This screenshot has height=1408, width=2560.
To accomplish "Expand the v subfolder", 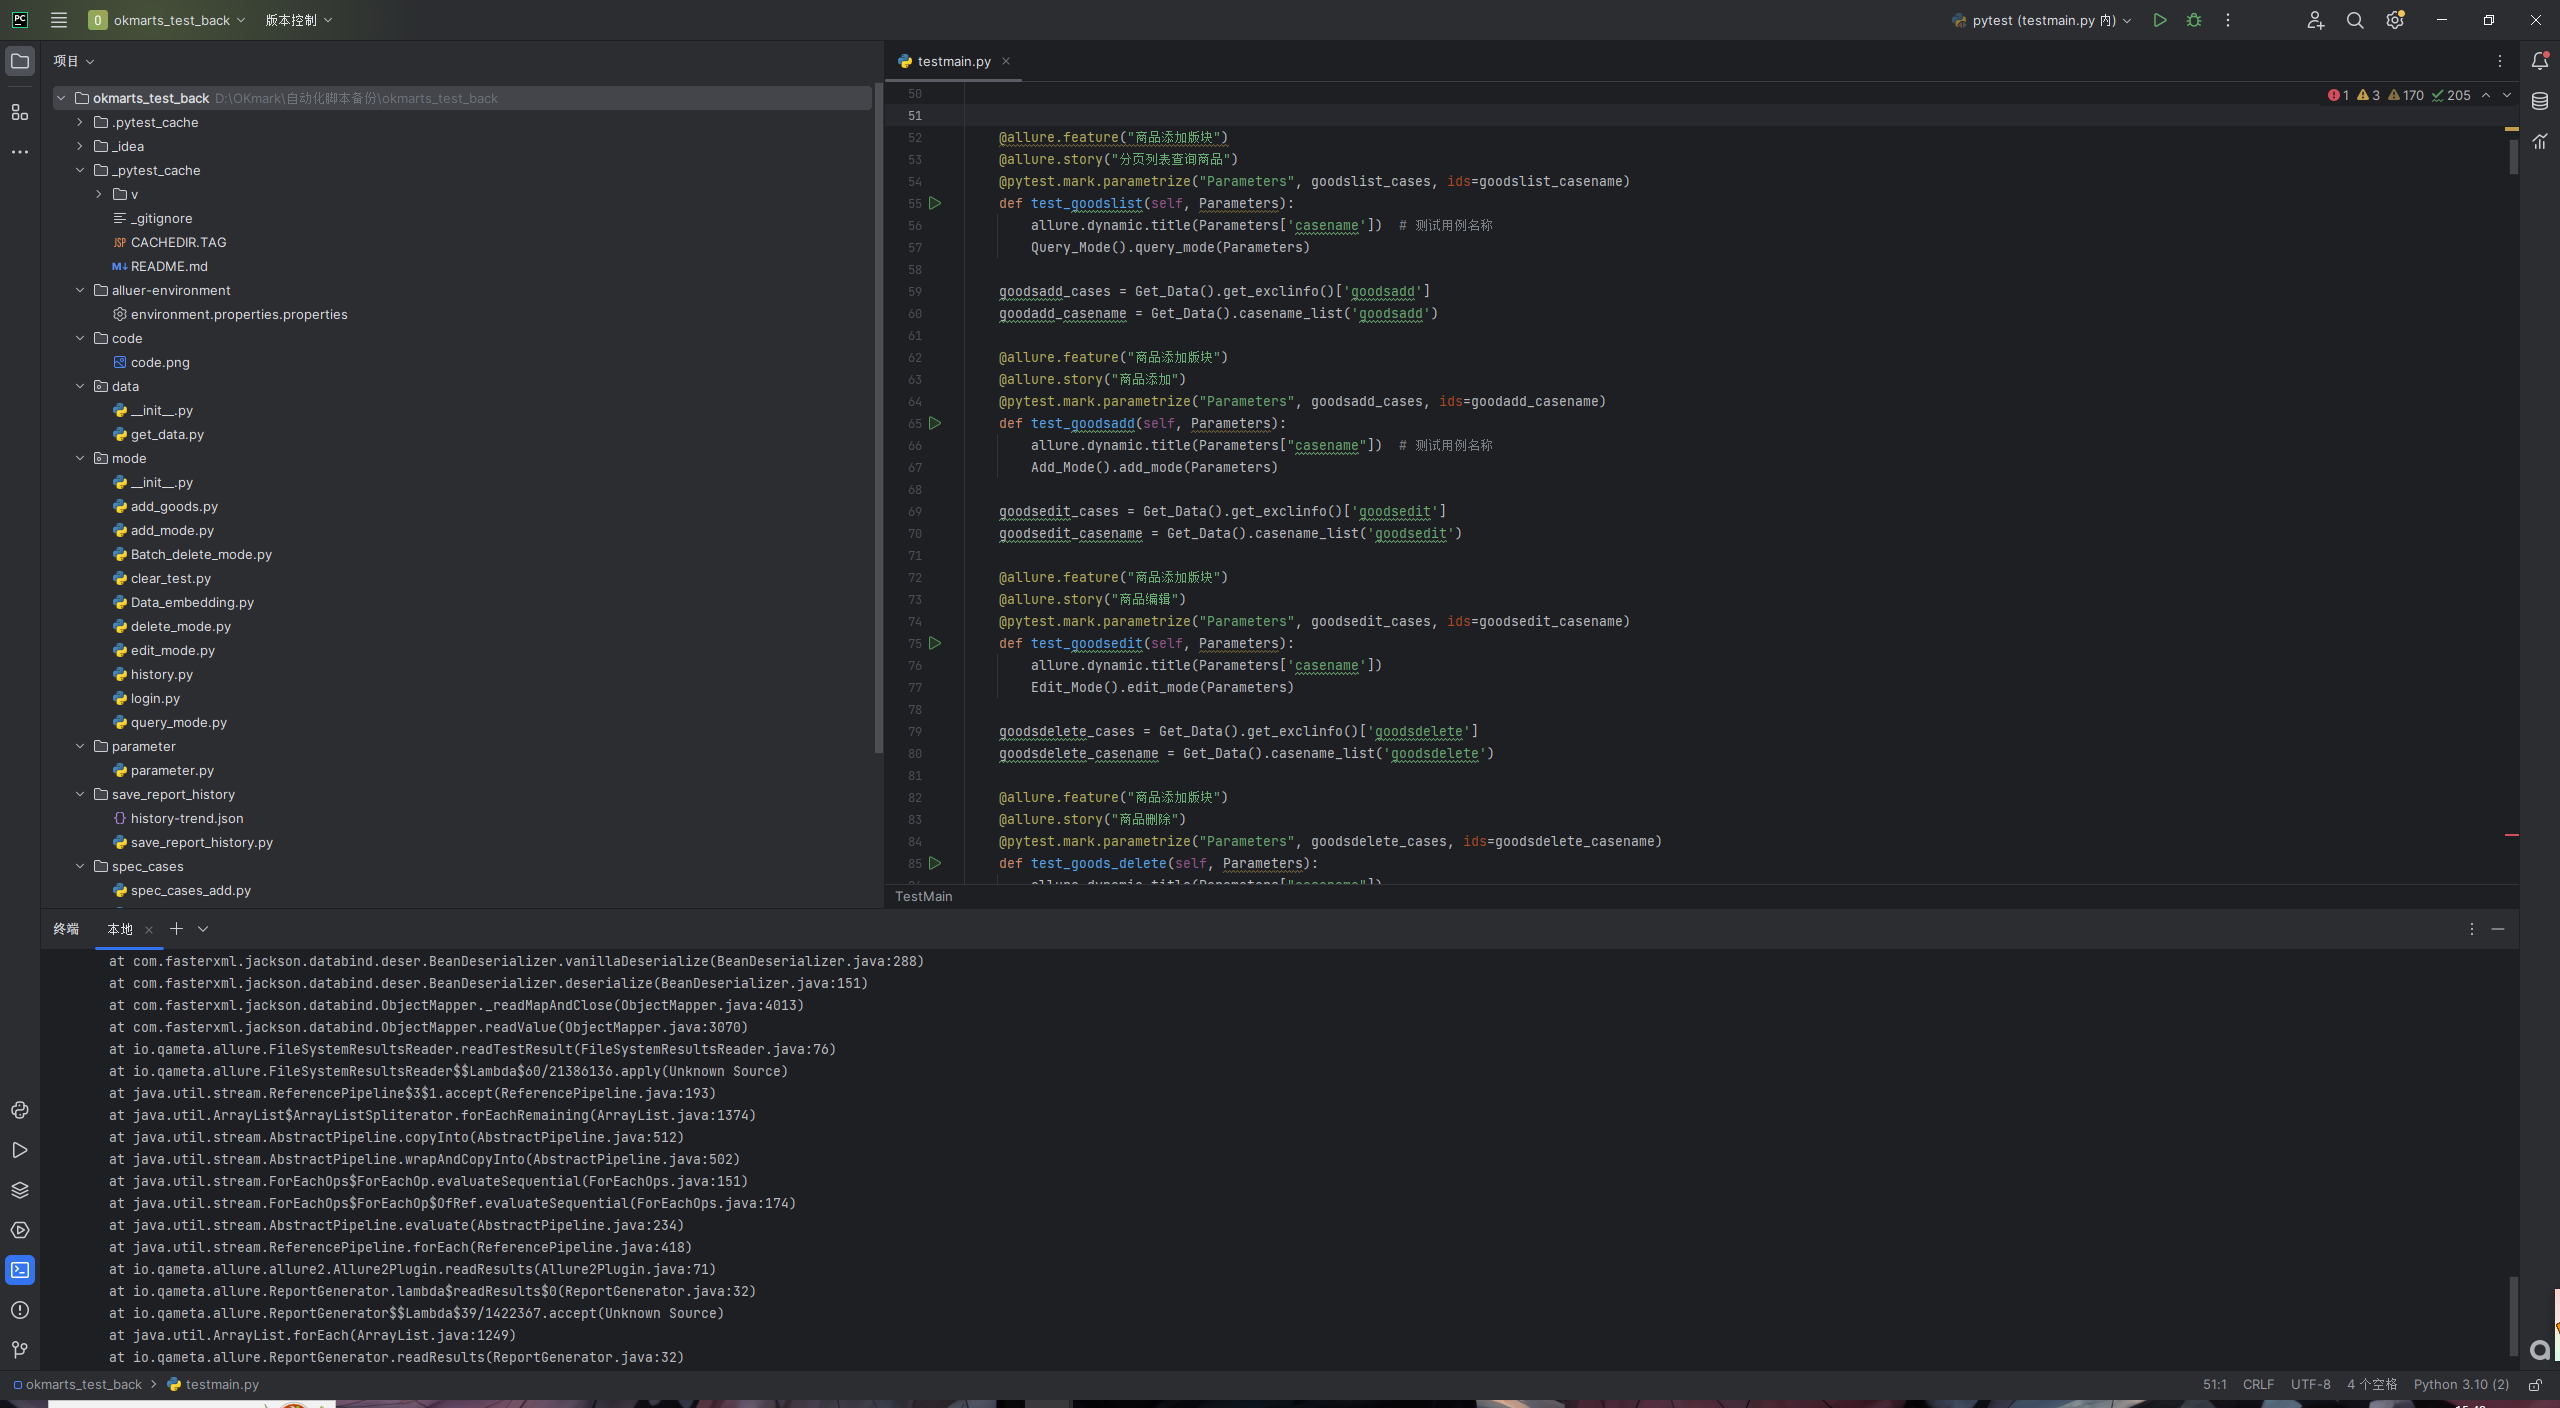I will [x=99, y=194].
